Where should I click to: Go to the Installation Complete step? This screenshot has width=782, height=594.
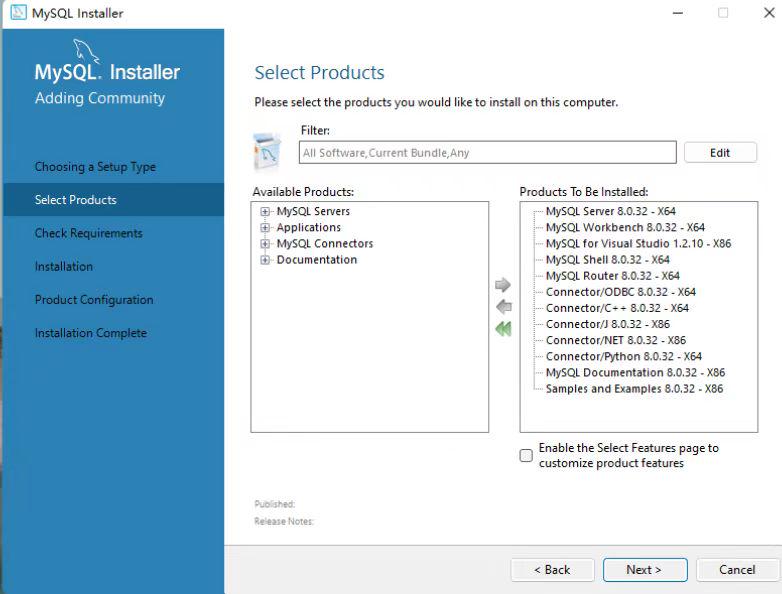[x=91, y=333]
